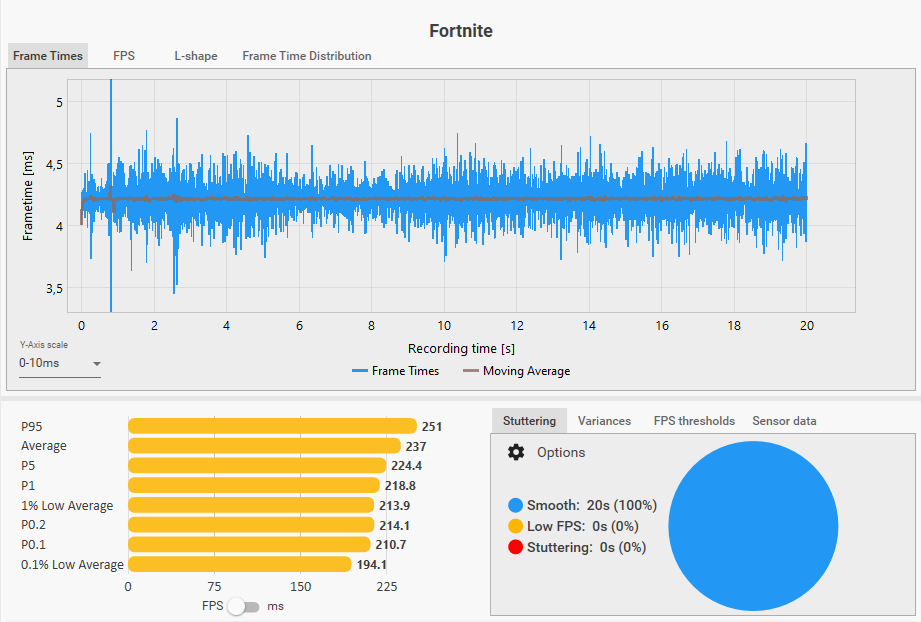The width and height of the screenshot is (921, 622).
Task: Click the Fortnite title text
Action: 460,31
